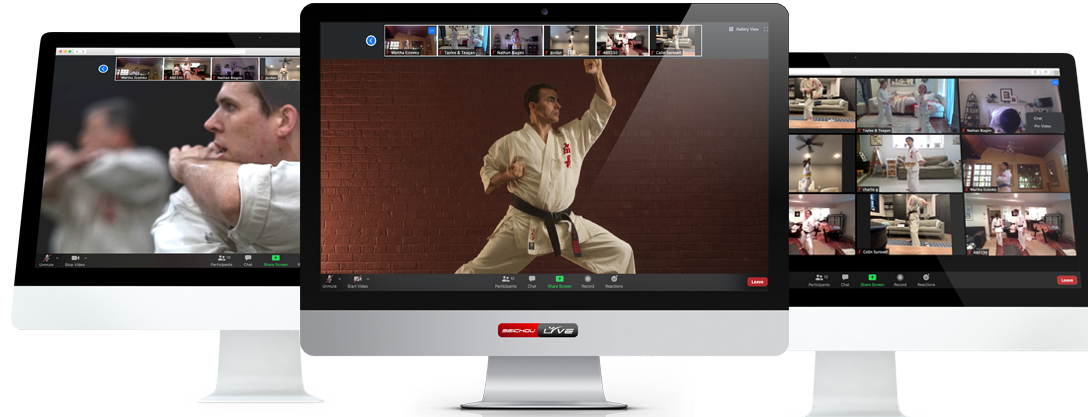
Task: Open Participants on right monitor toolbar
Action: coord(819,279)
